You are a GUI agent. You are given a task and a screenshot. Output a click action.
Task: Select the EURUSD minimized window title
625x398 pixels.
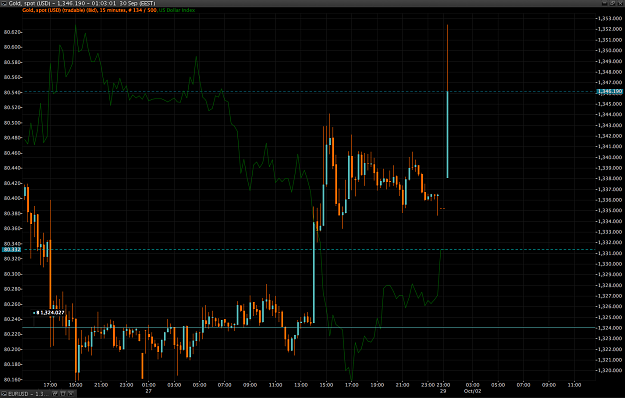[28, 394]
